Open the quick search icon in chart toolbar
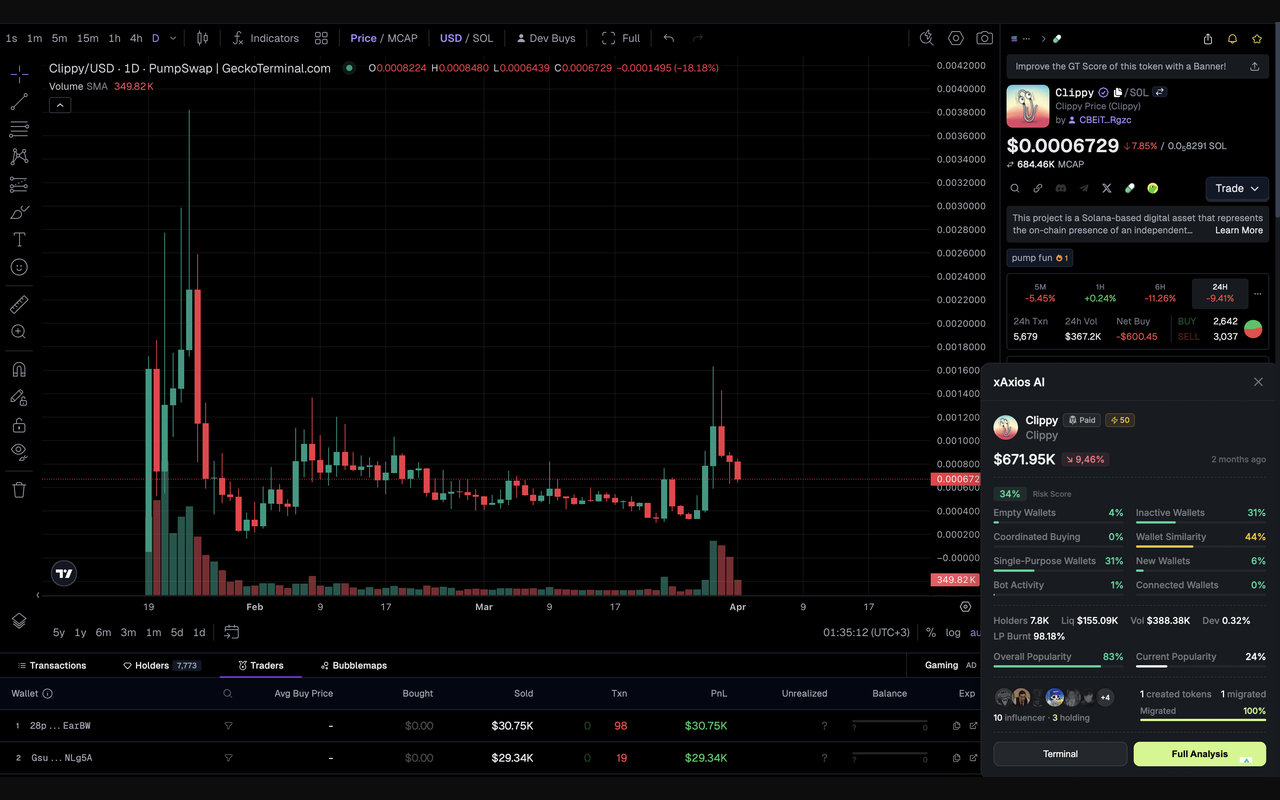The height and width of the screenshot is (800, 1280). 927,38
